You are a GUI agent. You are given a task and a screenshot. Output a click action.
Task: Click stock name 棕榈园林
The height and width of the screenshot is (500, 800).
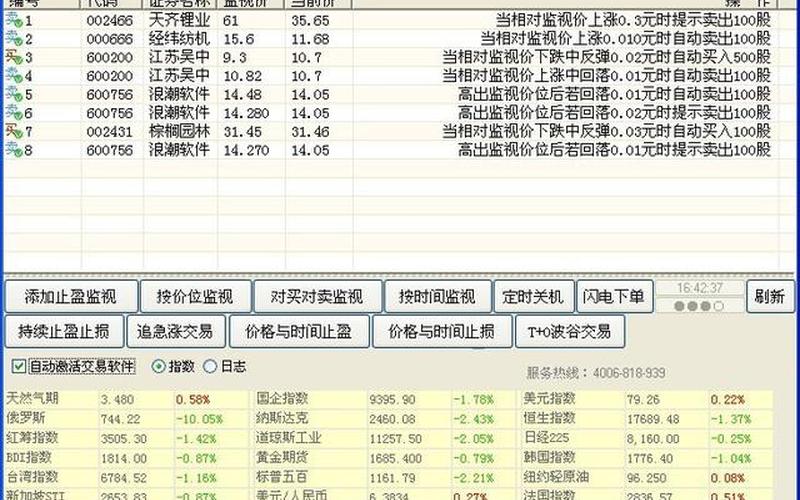pos(179,132)
